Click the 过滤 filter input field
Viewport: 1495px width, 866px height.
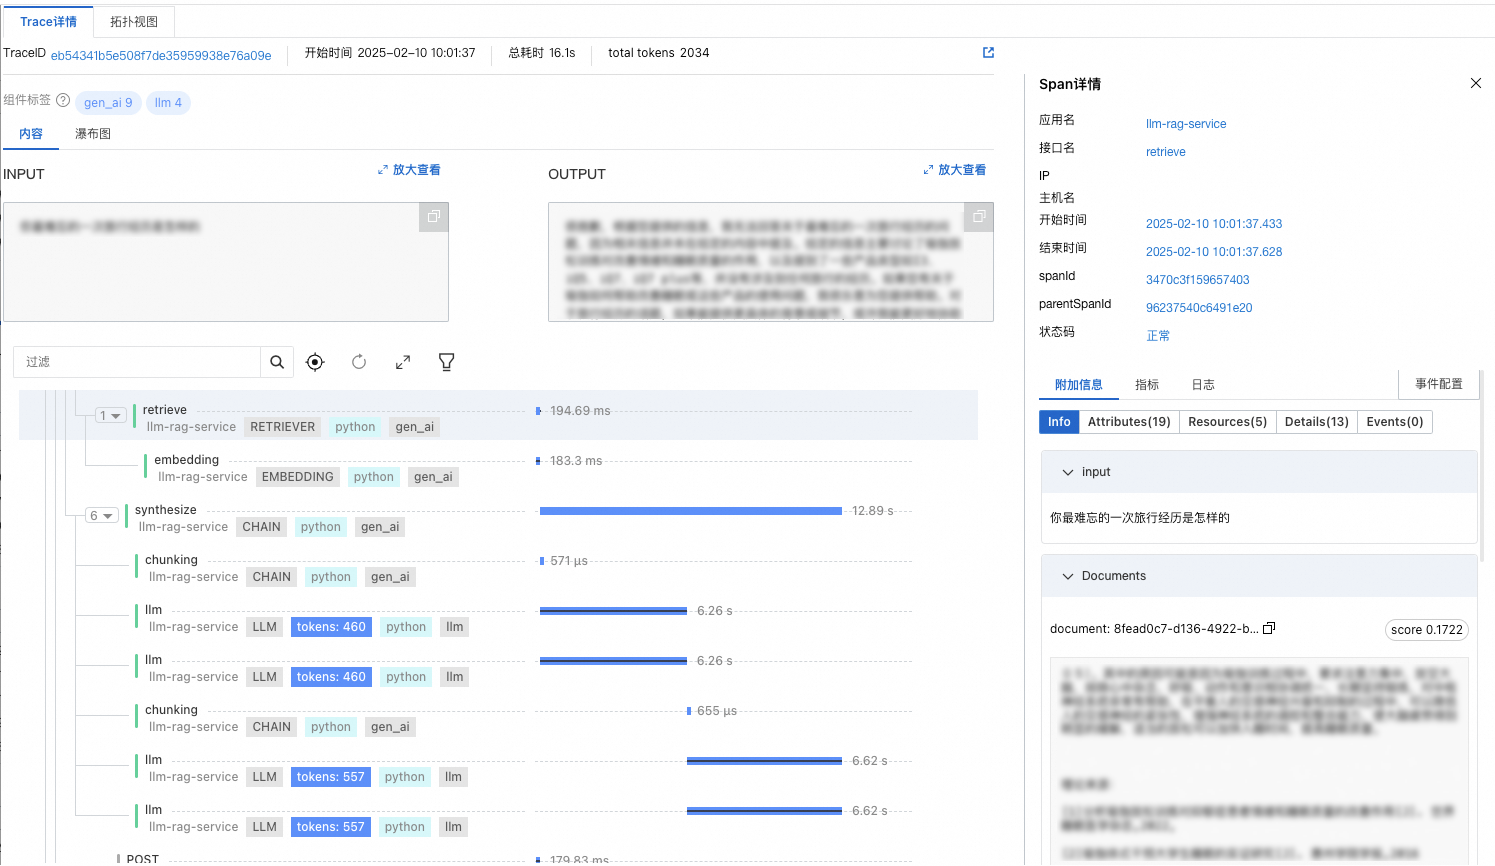[137, 362]
